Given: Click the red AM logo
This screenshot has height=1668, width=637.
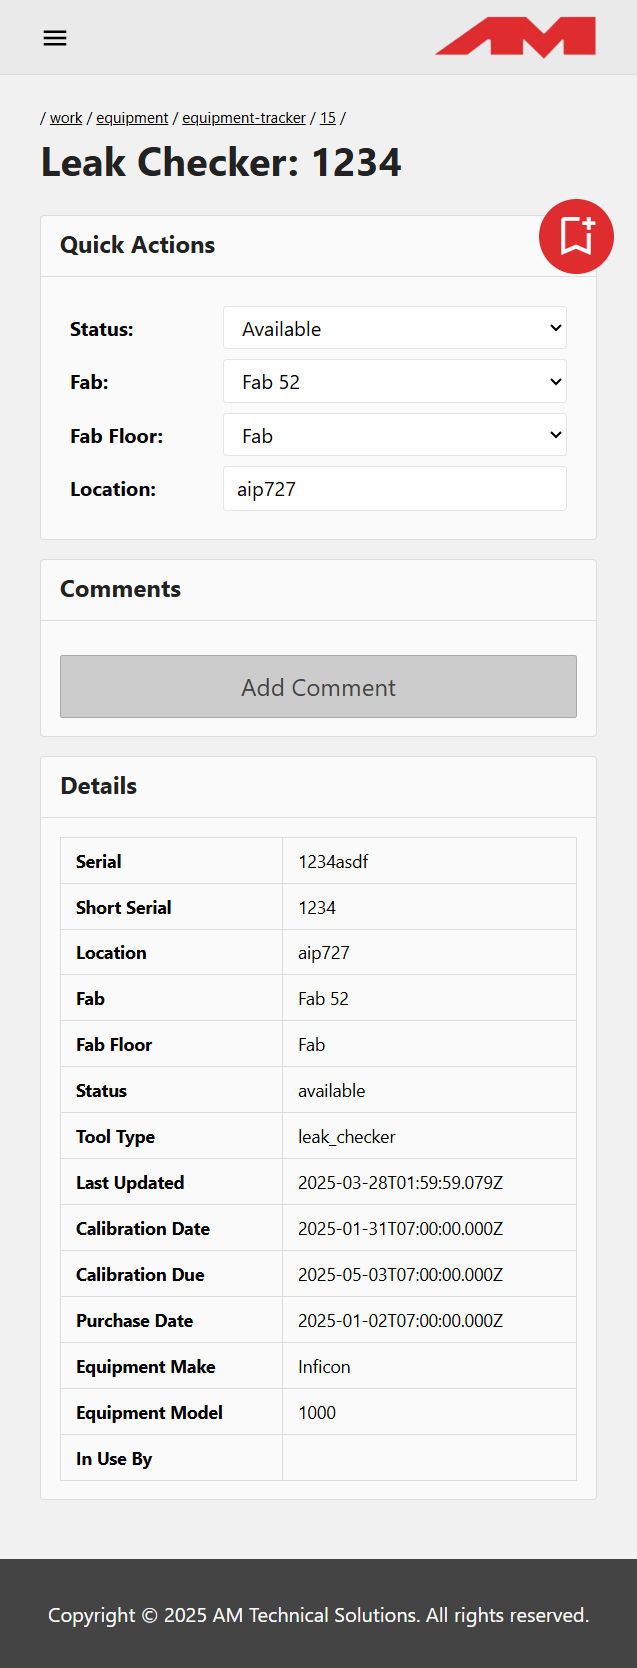Looking at the screenshot, I should point(515,37).
